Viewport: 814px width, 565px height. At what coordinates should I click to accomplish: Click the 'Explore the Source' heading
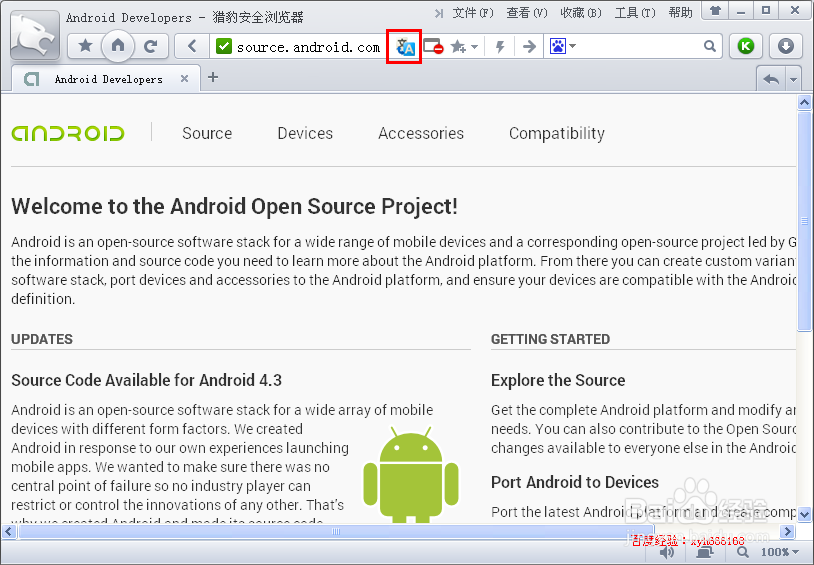[558, 380]
